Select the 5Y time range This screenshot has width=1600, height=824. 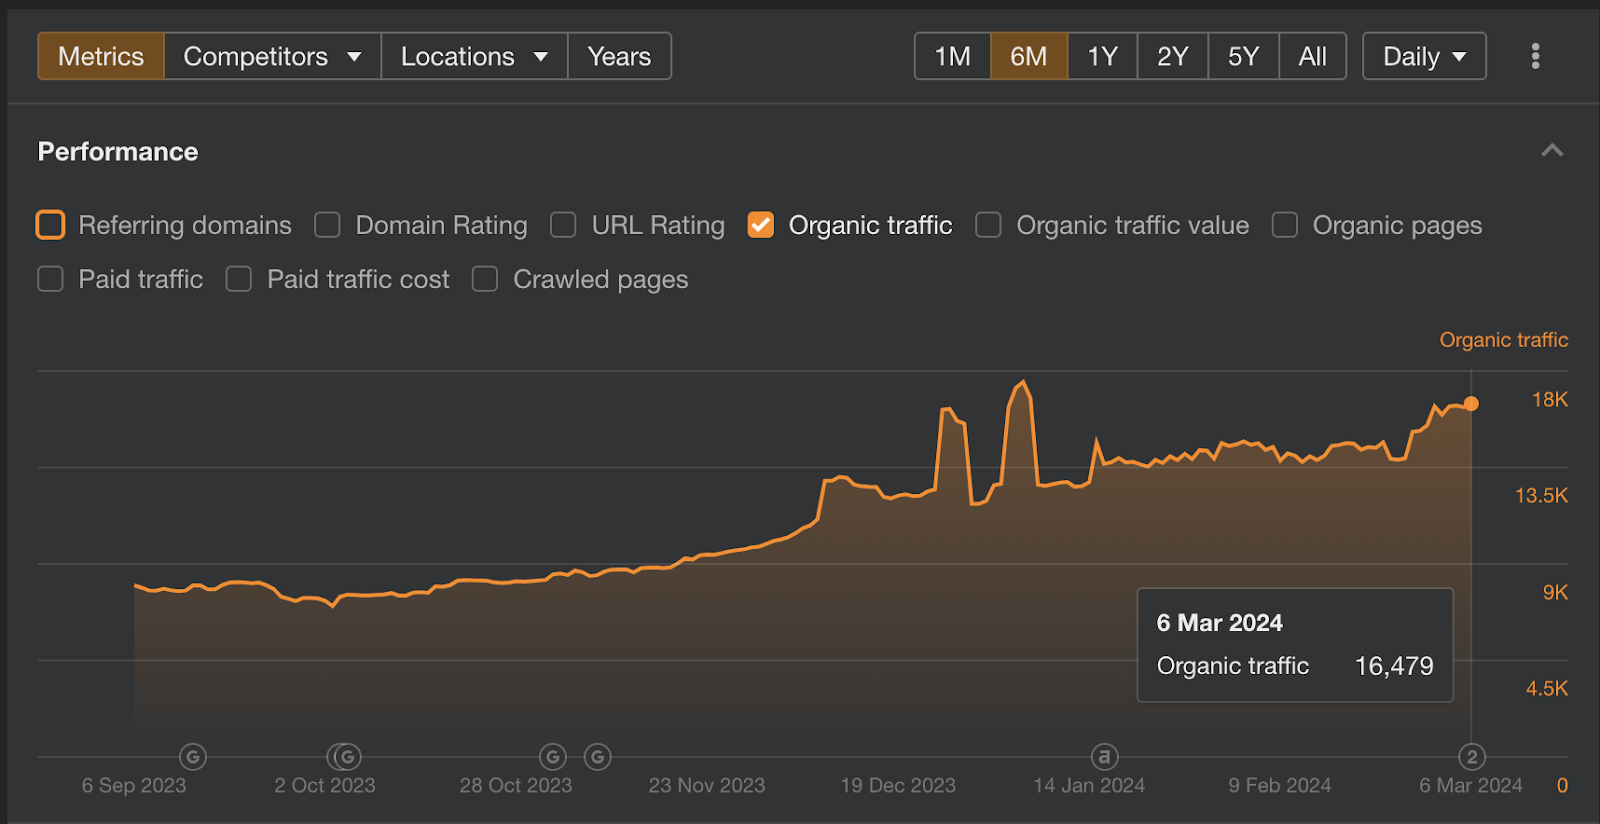[x=1244, y=56]
